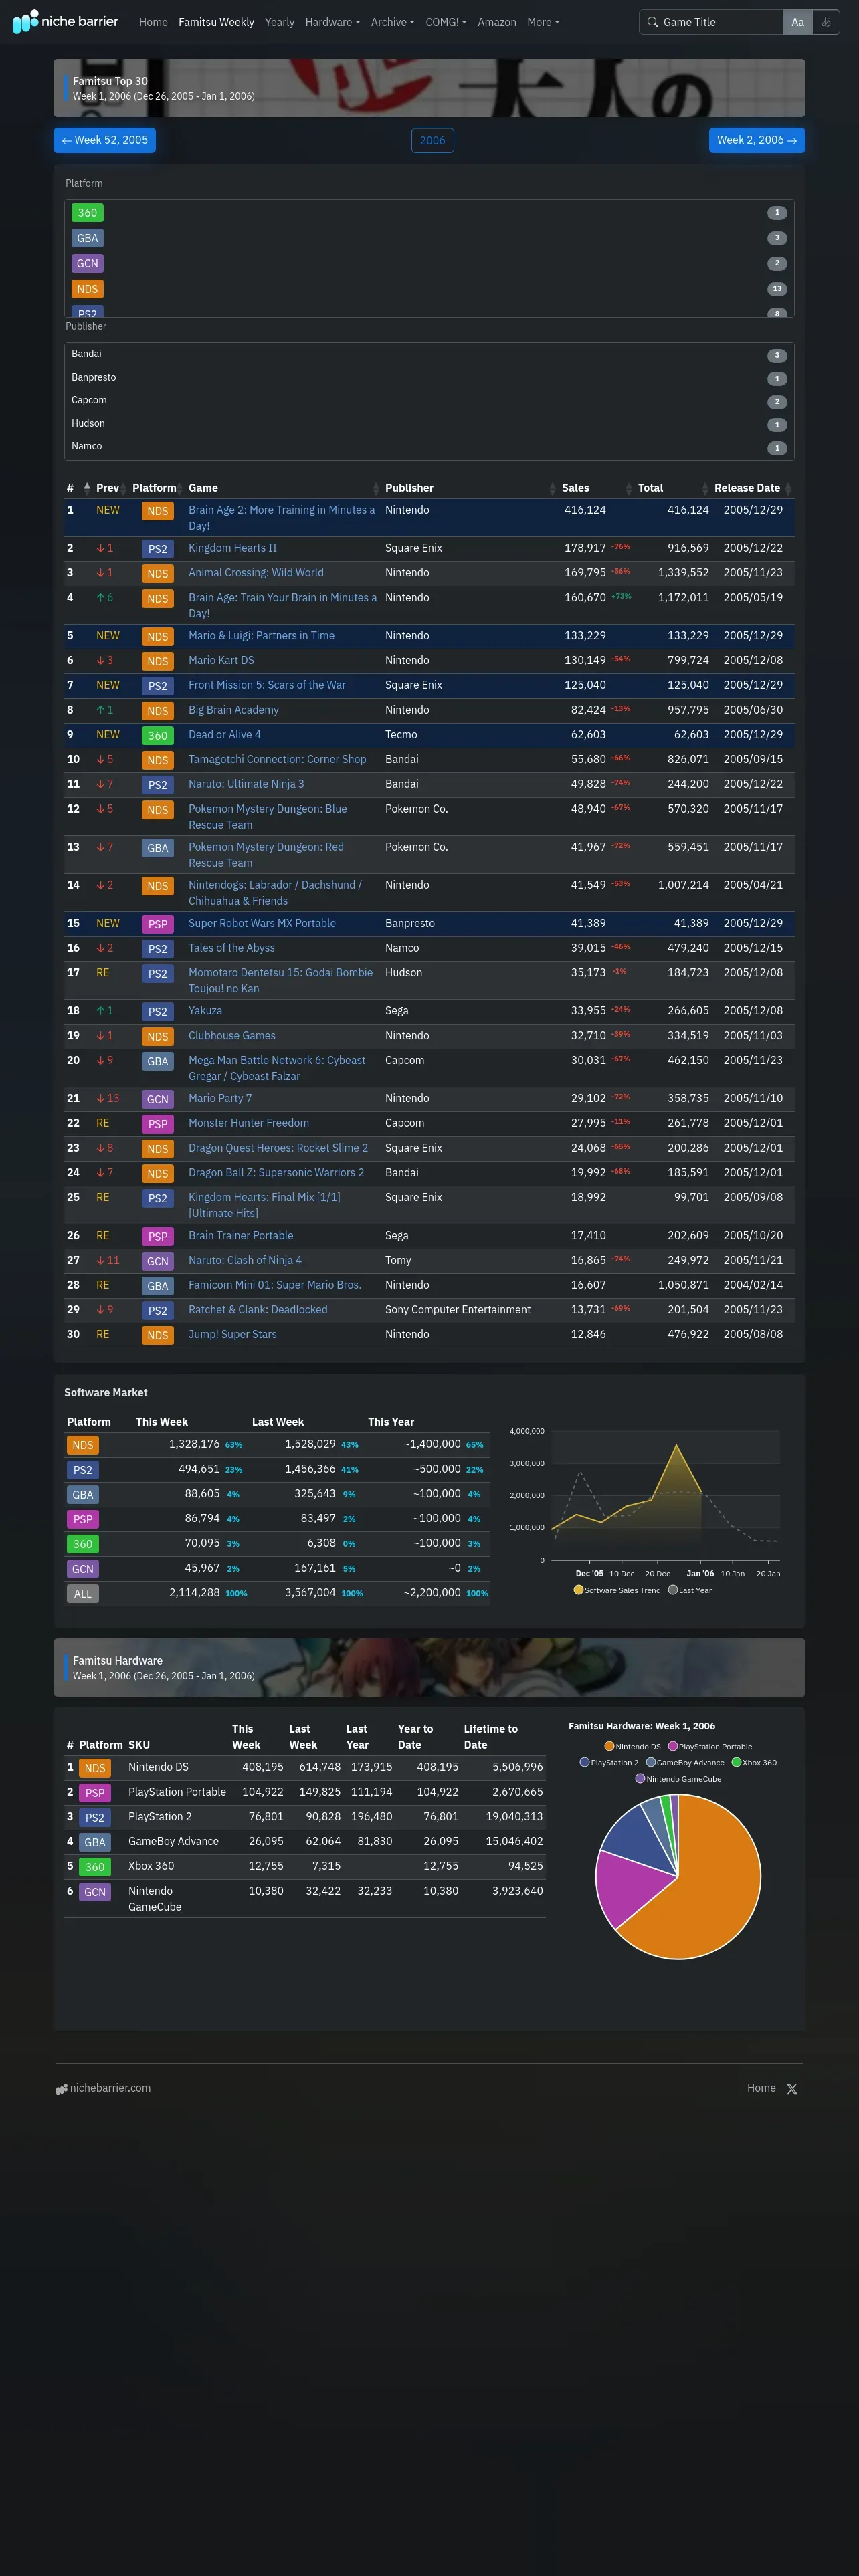
Task: Go to next Week 2, 2006
Action: 756,140
